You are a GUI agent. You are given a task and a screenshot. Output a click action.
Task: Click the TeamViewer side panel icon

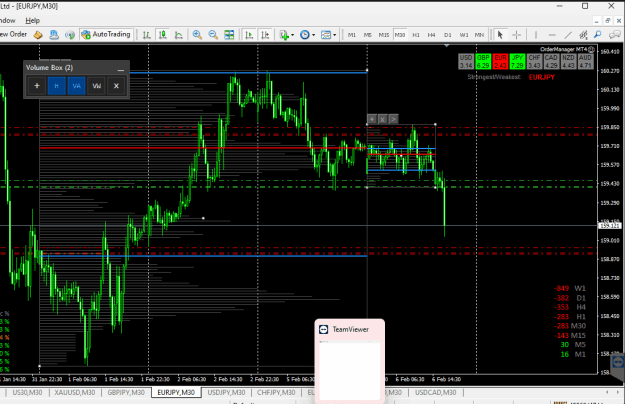[618, 363]
